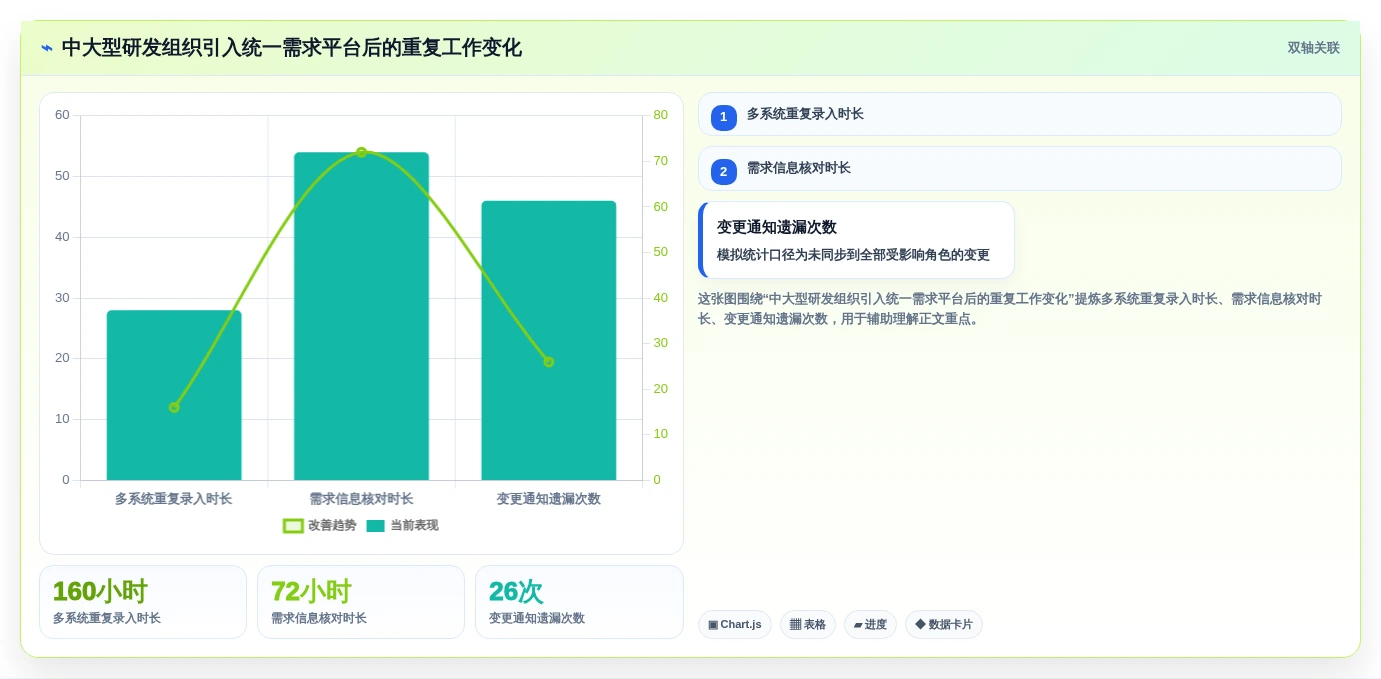Click the text 模拟统计口径为未同步到全部受影响角色的变更
This screenshot has height=679, width=1381.
pos(853,255)
